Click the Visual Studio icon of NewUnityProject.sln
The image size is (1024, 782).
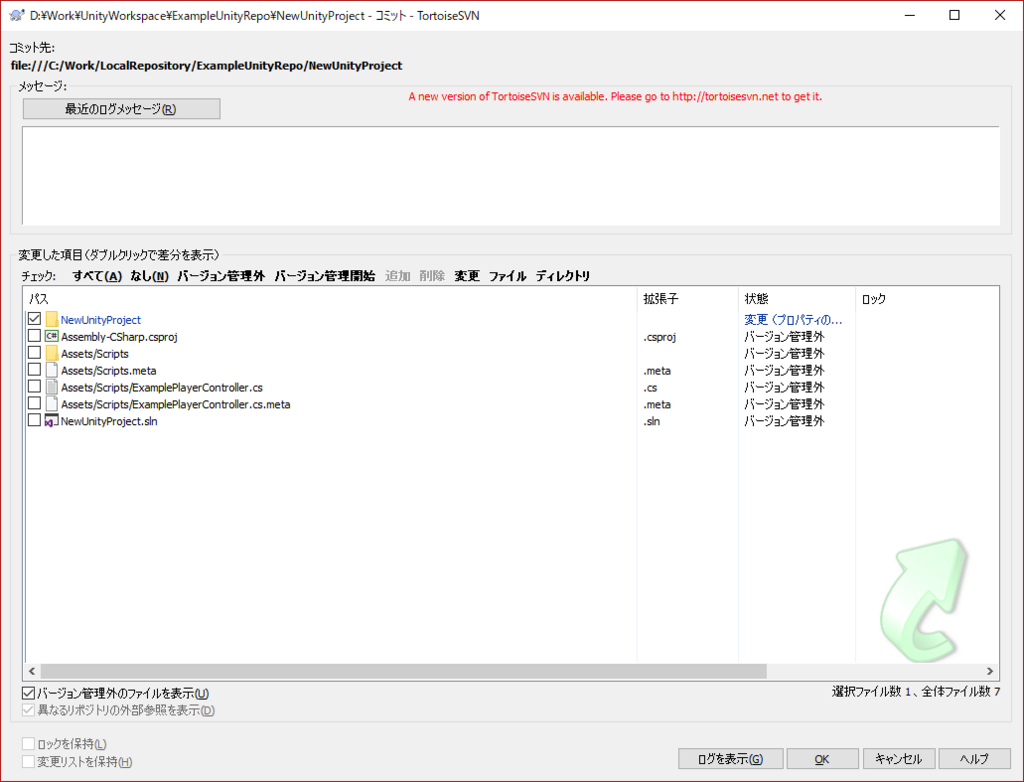pos(52,421)
